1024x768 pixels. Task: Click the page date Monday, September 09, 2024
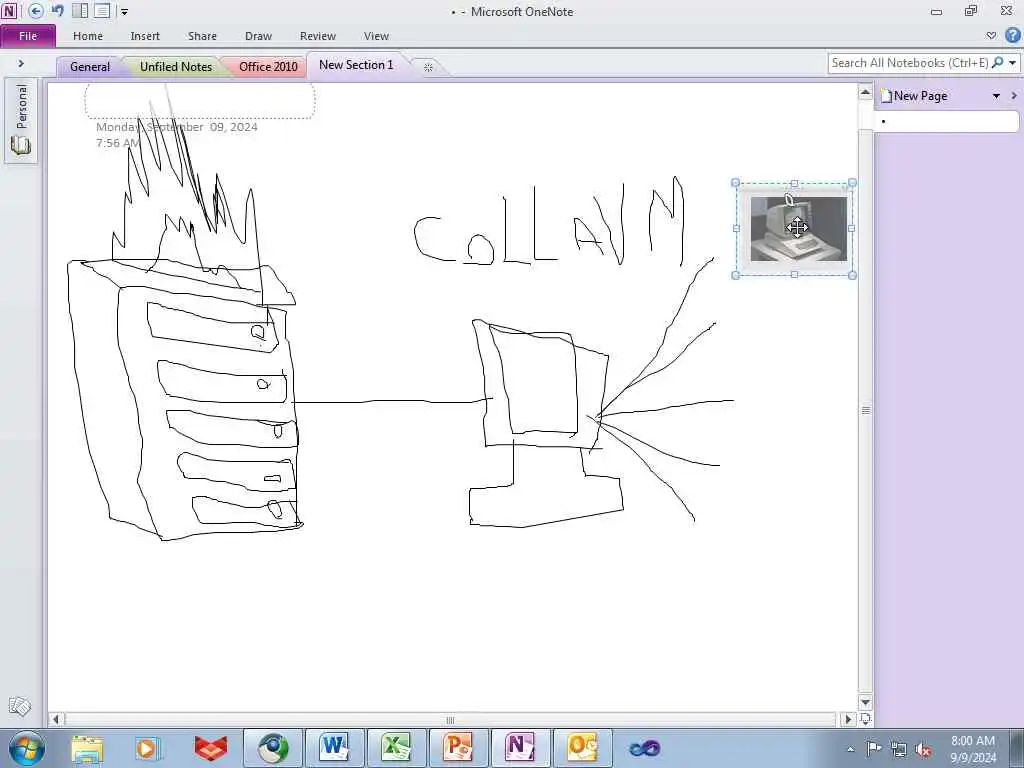pos(177,127)
